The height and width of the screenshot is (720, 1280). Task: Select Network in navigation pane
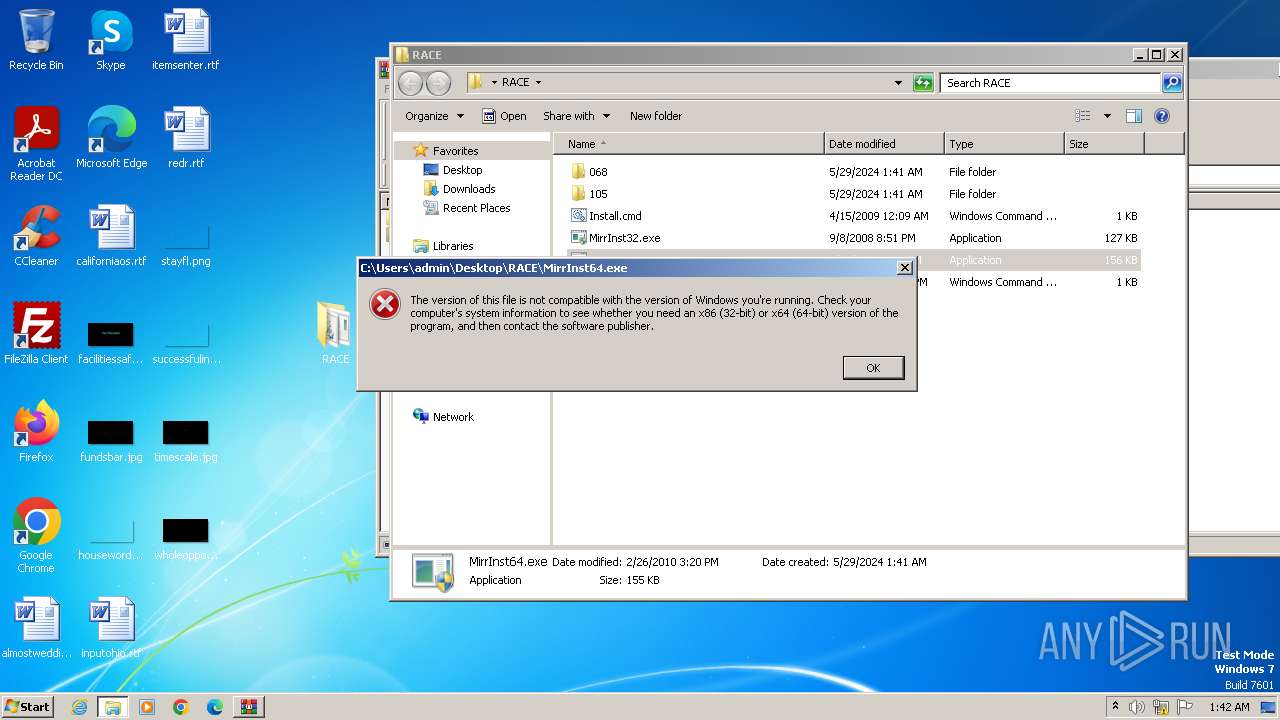point(453,417)
